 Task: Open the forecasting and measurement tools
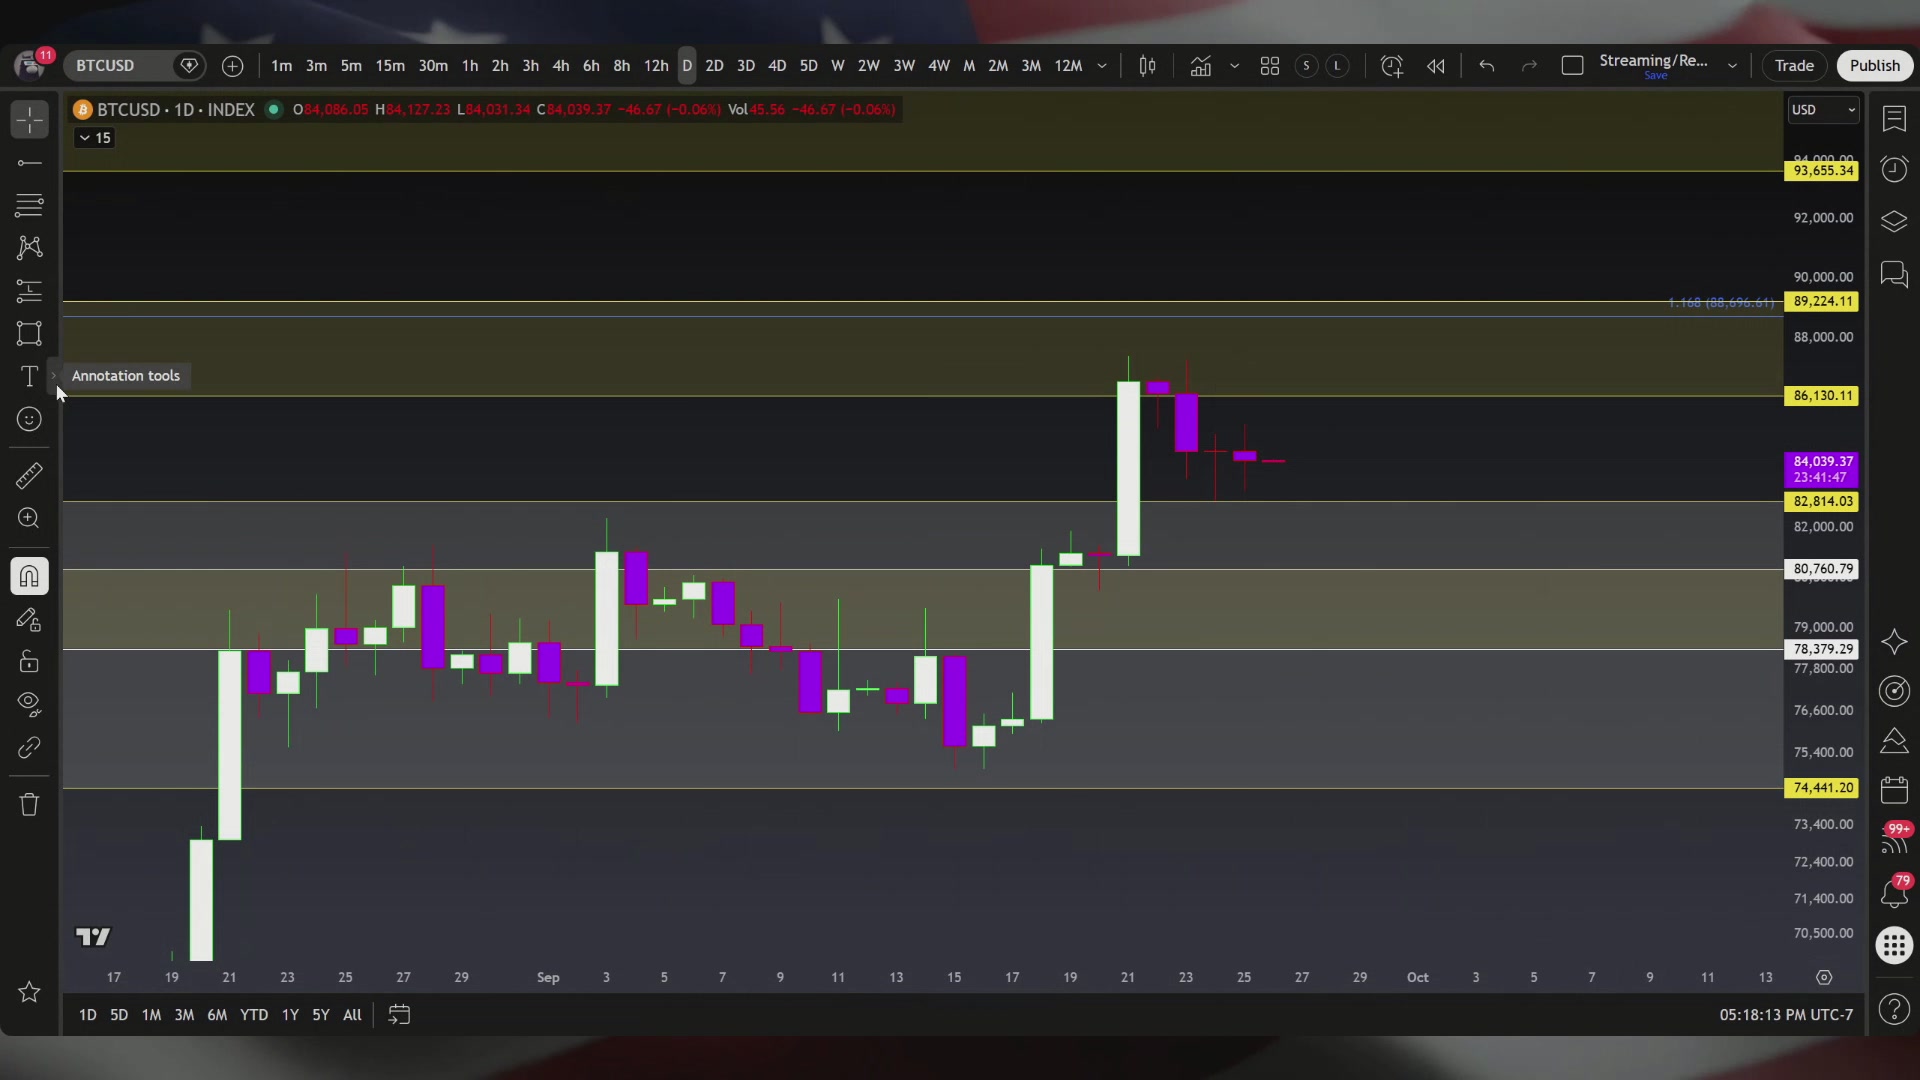point(29,290)
